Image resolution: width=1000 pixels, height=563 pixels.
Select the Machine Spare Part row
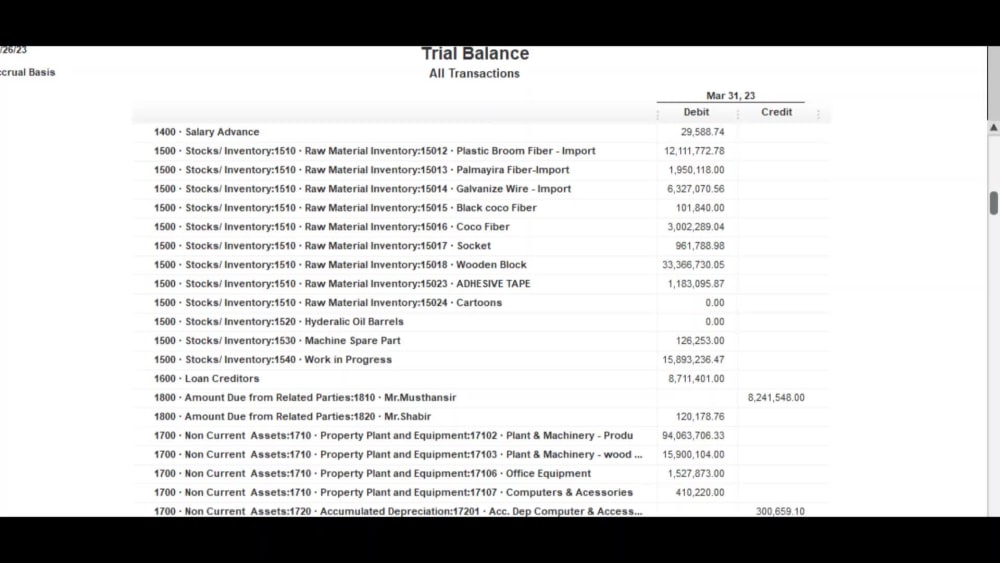(482, 340)
